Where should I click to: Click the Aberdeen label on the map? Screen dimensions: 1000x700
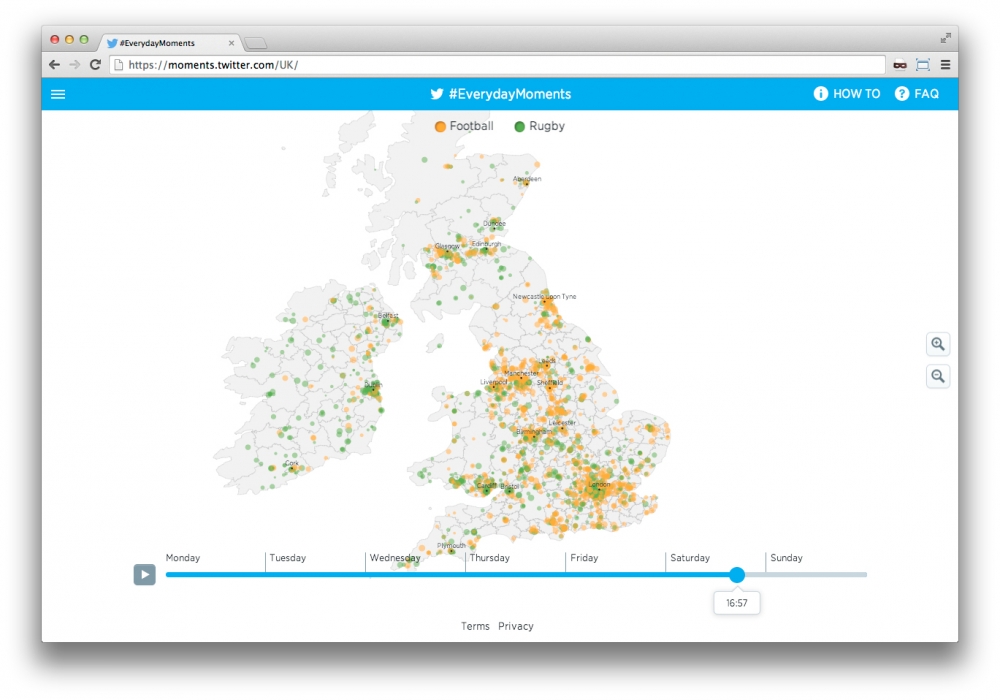(527, 179)
